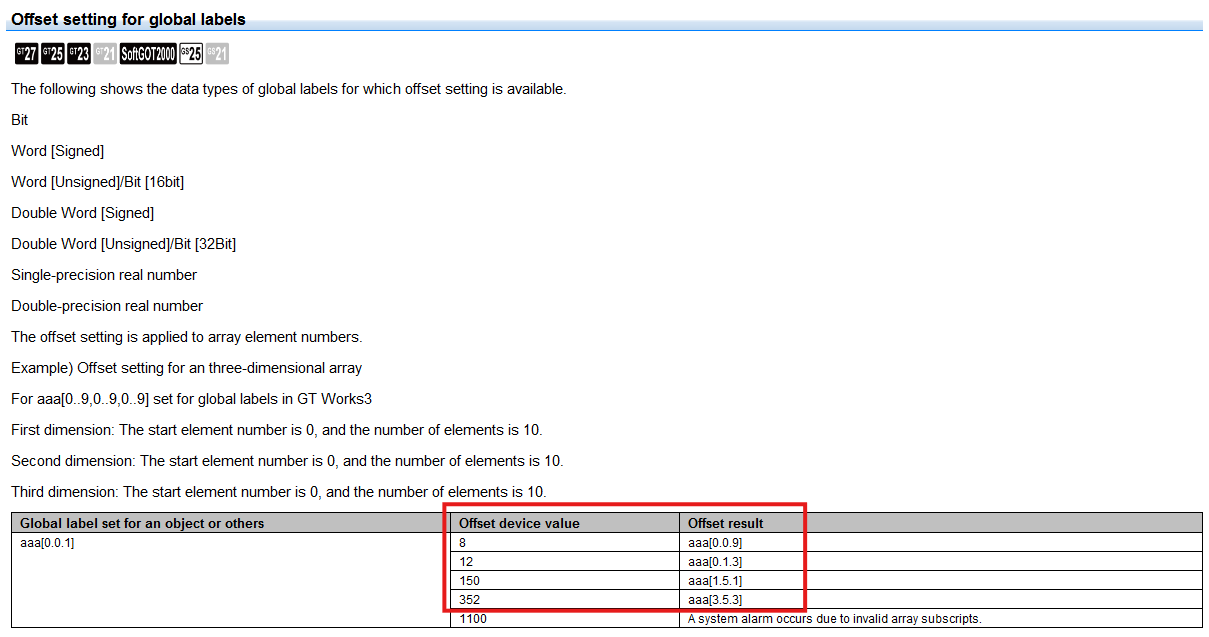The width and height of the screenshot is (1209, 637).
Task: Click the GS25 model badge
Action: coord(190,54)
